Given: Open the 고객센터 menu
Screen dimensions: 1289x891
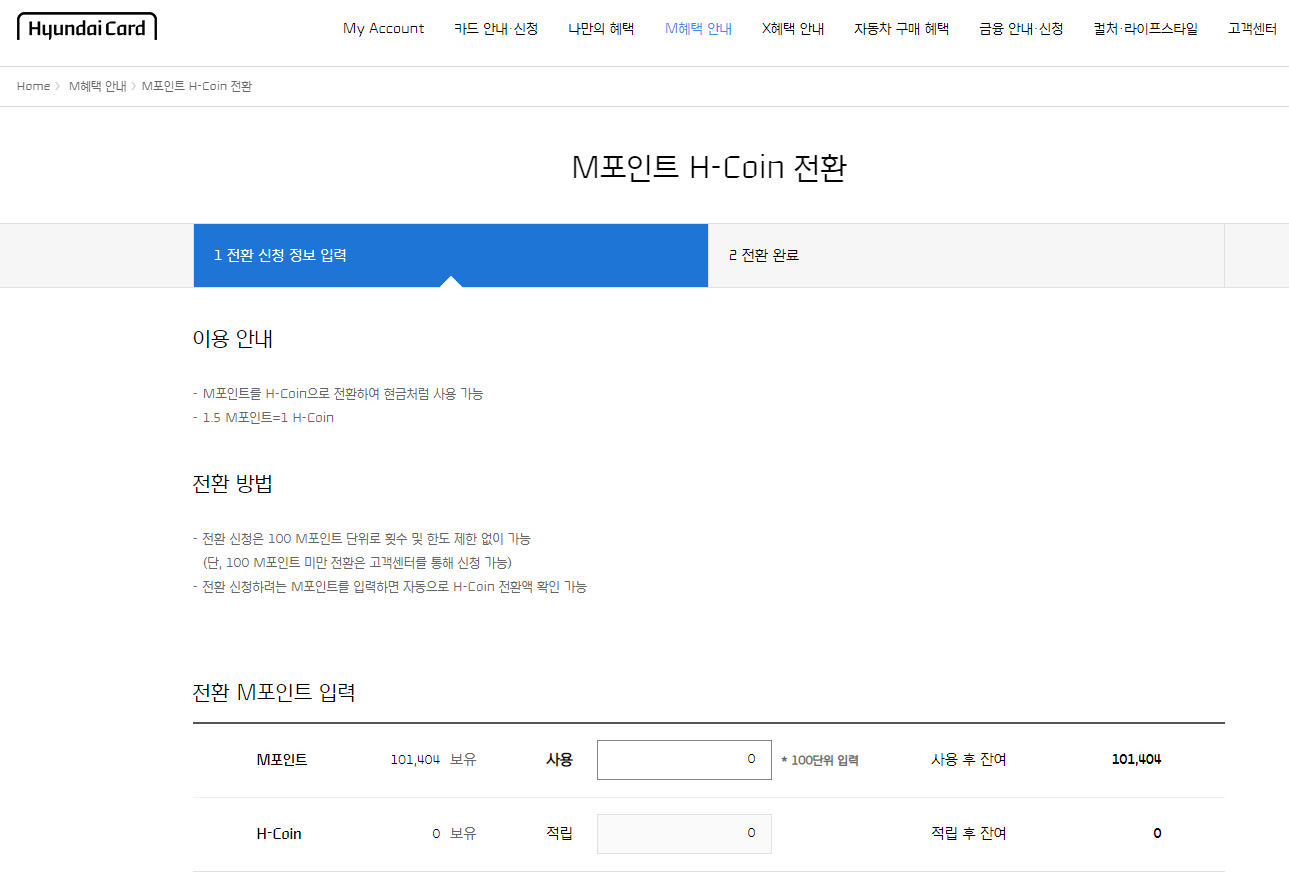Looking at the screenshot, I should (x=1252, y=28).
